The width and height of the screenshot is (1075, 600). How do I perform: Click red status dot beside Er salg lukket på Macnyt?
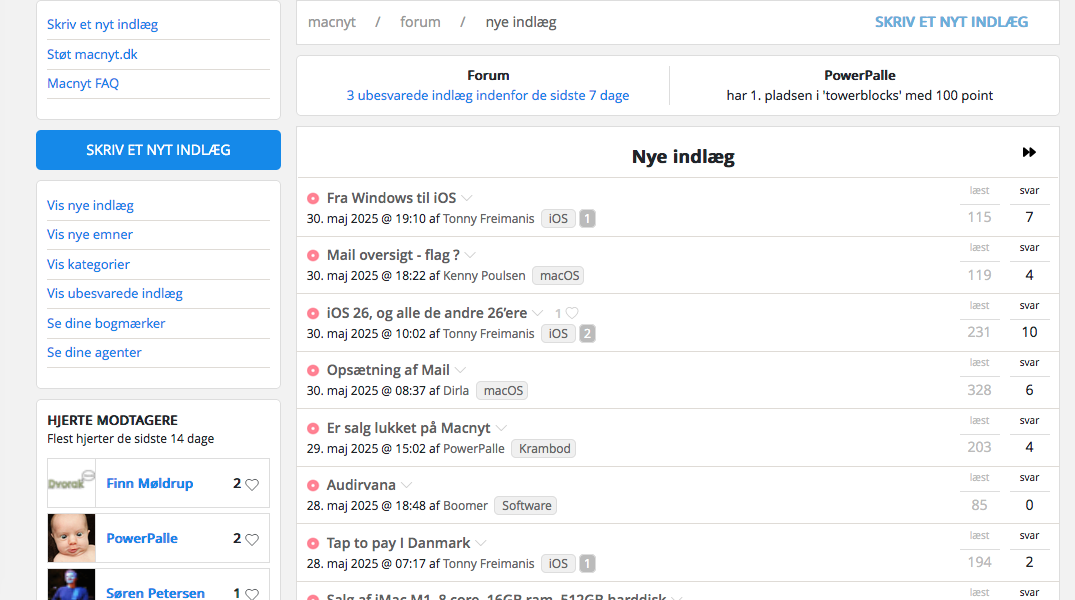click(313, 429)
